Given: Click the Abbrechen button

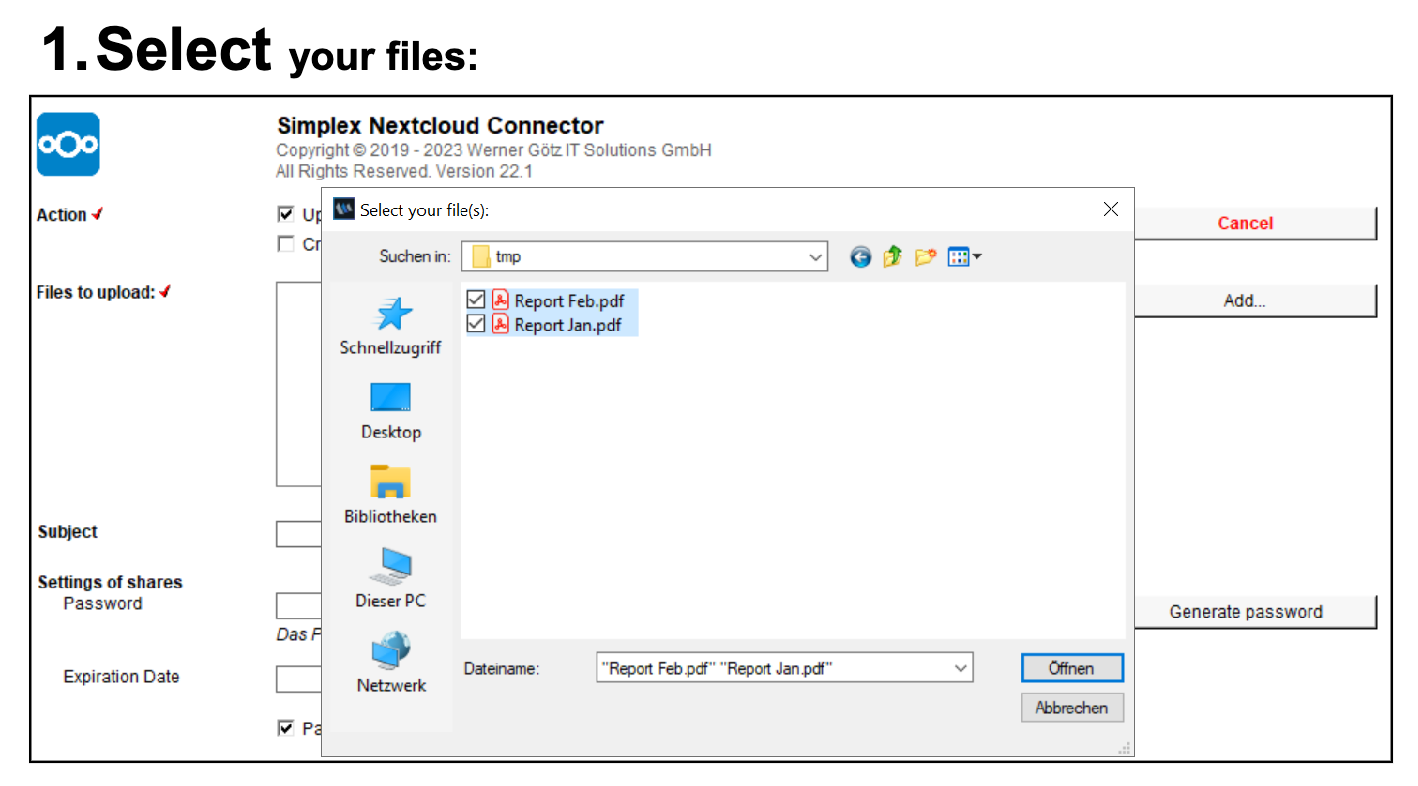Looking at the screenshot, I should (x=1072, y=707).
